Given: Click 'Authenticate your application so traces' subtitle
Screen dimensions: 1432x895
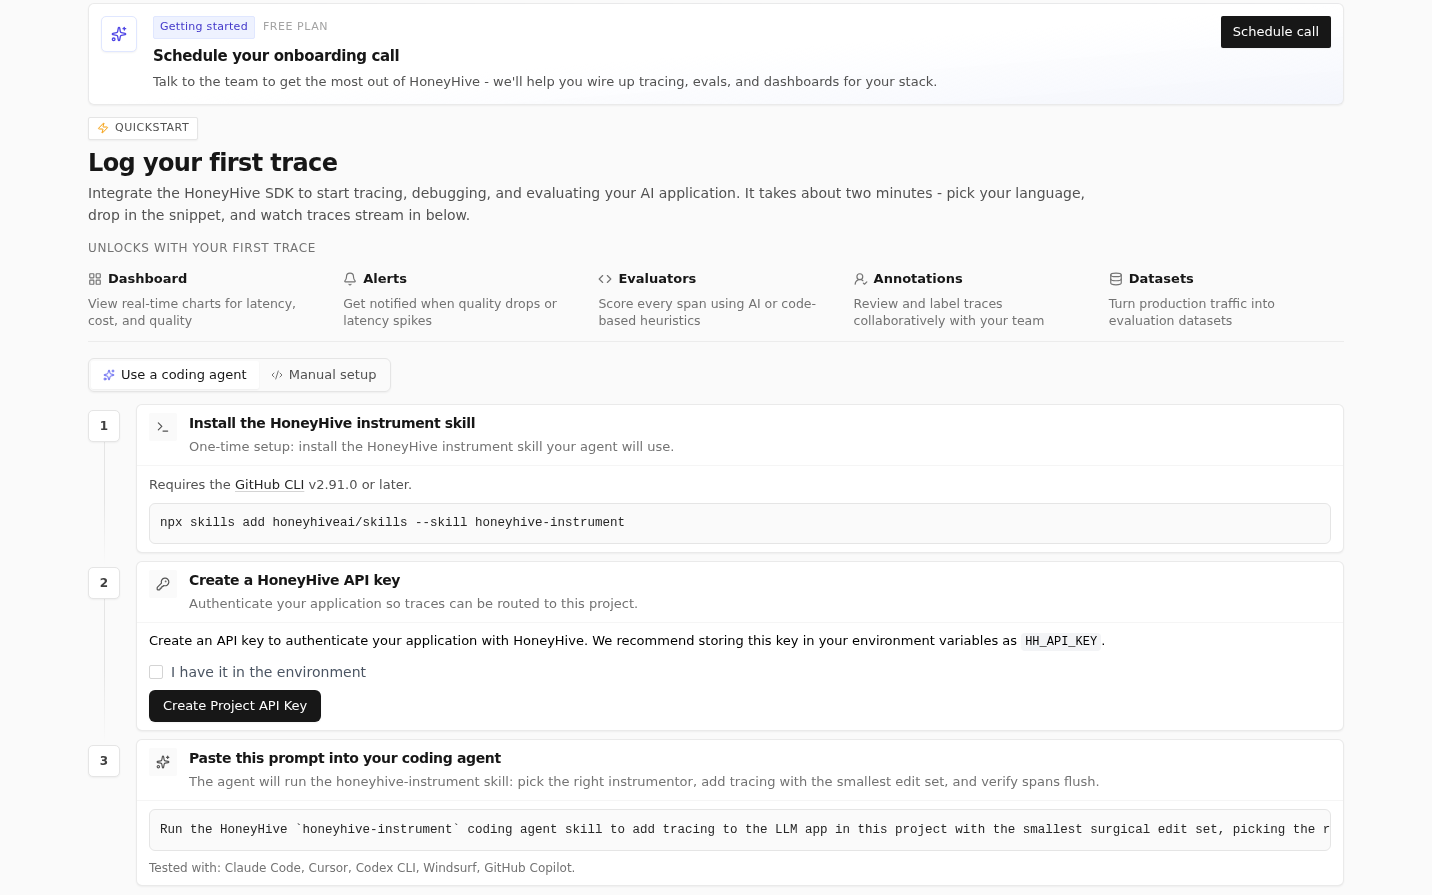Looking at the screenshot, I should click(413, 604).
